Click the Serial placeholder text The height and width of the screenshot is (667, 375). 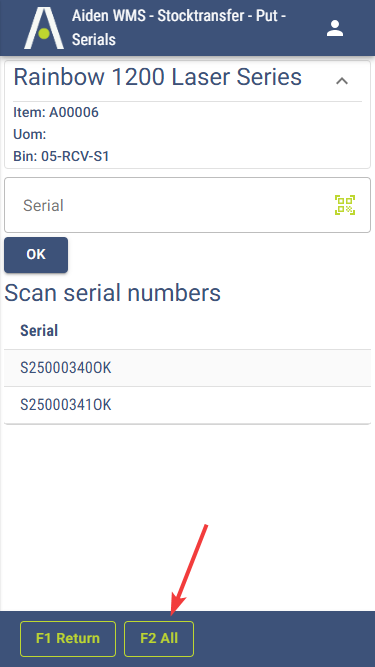[x=43, y=205]
